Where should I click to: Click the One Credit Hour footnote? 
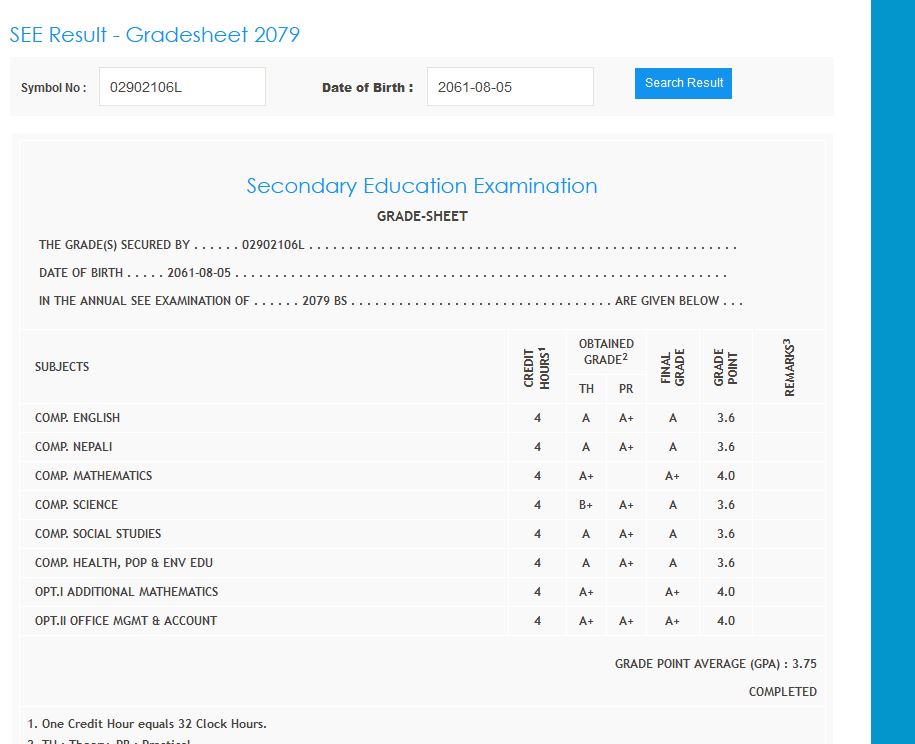[147, 724]
